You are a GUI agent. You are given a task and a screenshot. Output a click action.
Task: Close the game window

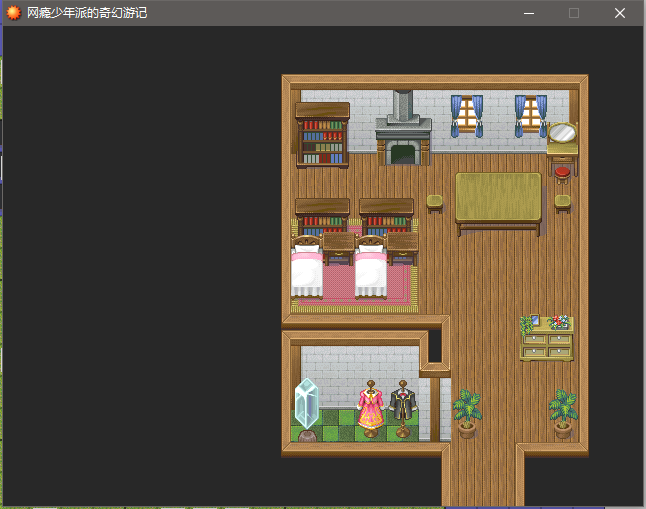pos(620,13)
